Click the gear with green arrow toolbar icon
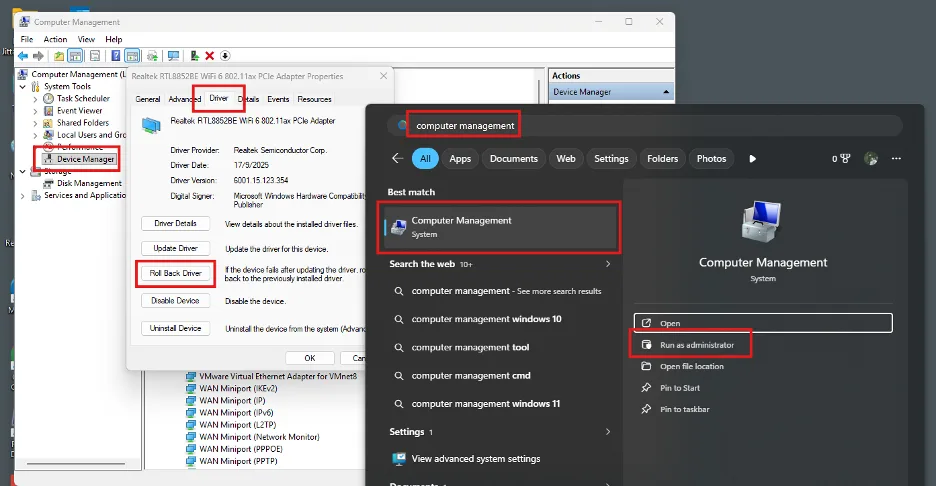Image resolution: width=936 pixels, height=486 pixels. click(x=152, y=56)
